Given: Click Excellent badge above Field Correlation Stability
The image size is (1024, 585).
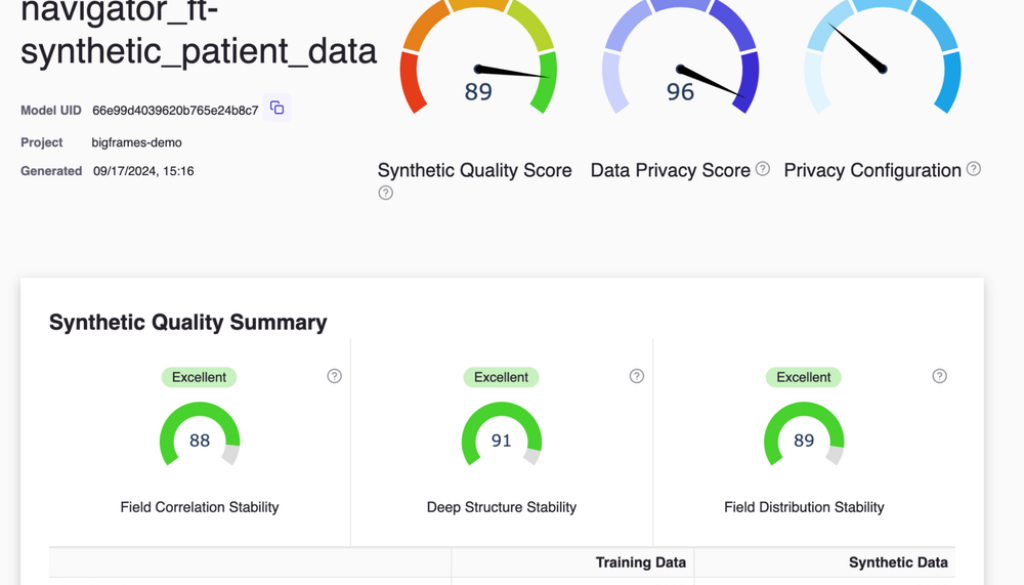Looking at the screenshot, I should point(200,377).
